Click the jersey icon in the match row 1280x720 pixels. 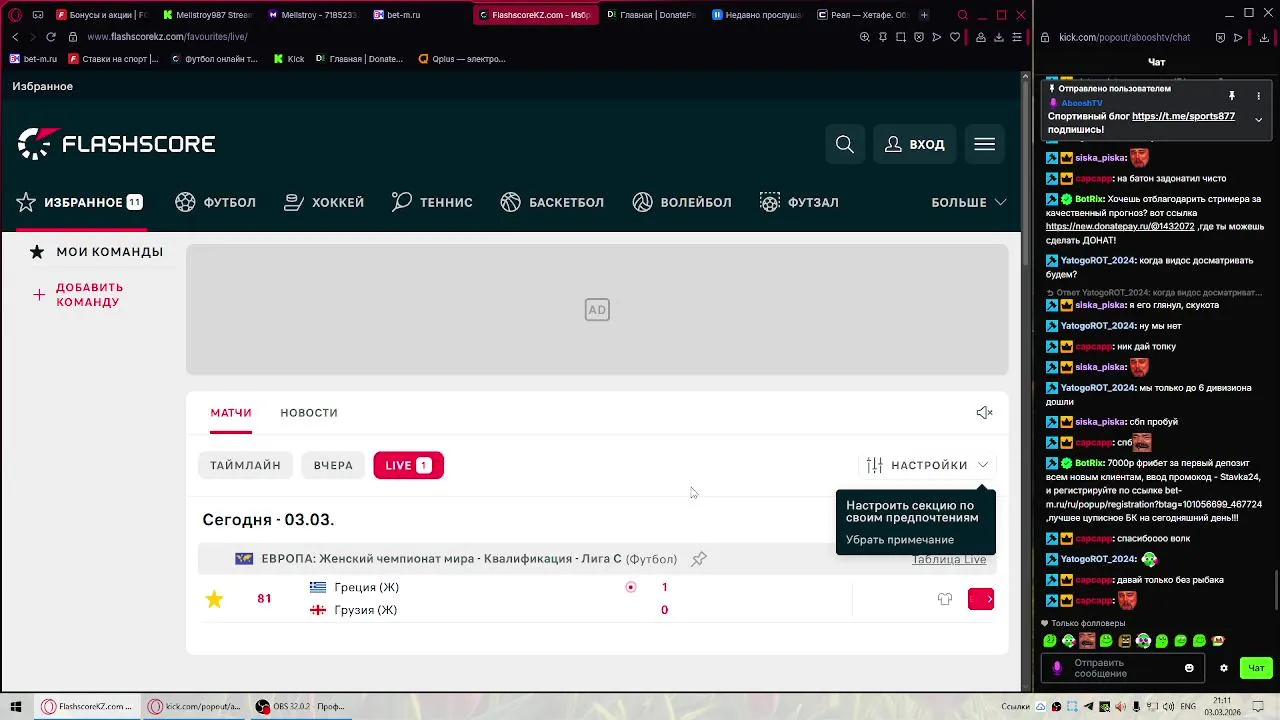[x=945, y=599]
